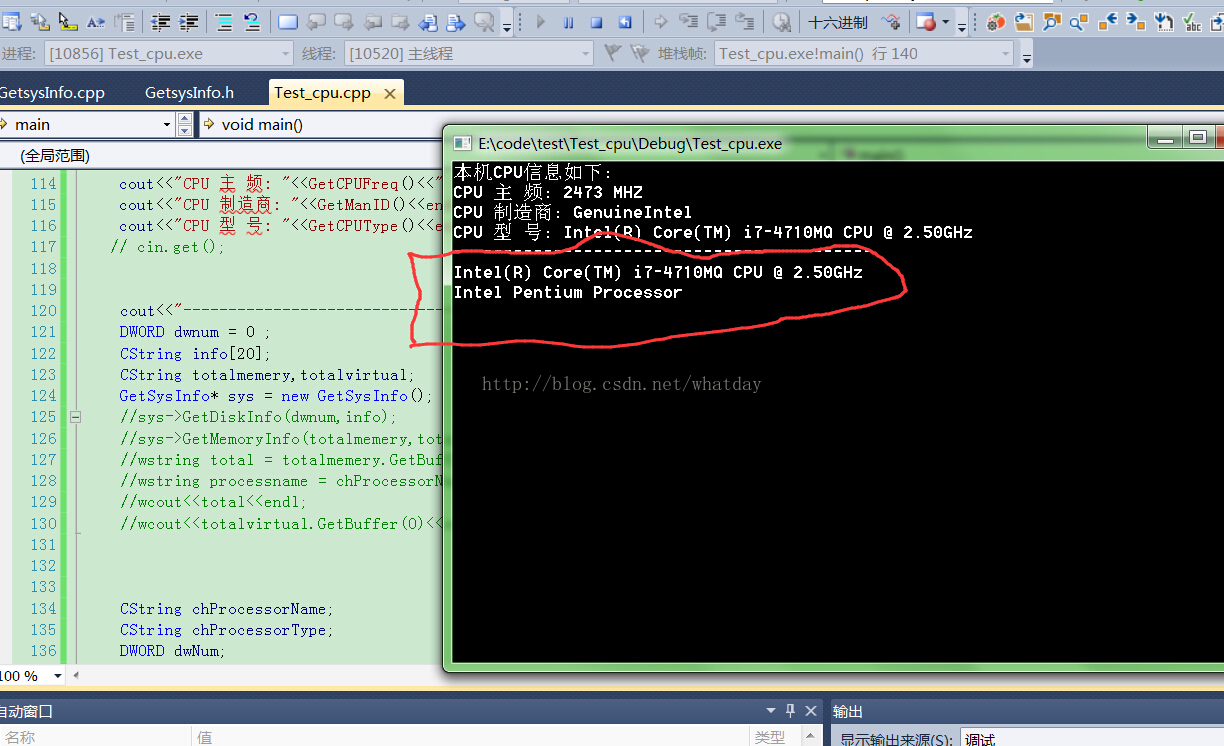Toggle hexadecimal display (十六进制)

click(x=838, y=22)
